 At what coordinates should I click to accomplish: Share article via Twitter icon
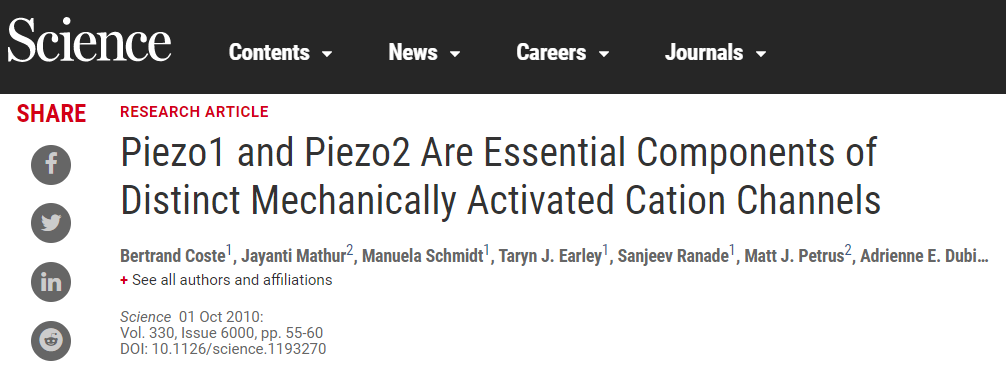51,223
